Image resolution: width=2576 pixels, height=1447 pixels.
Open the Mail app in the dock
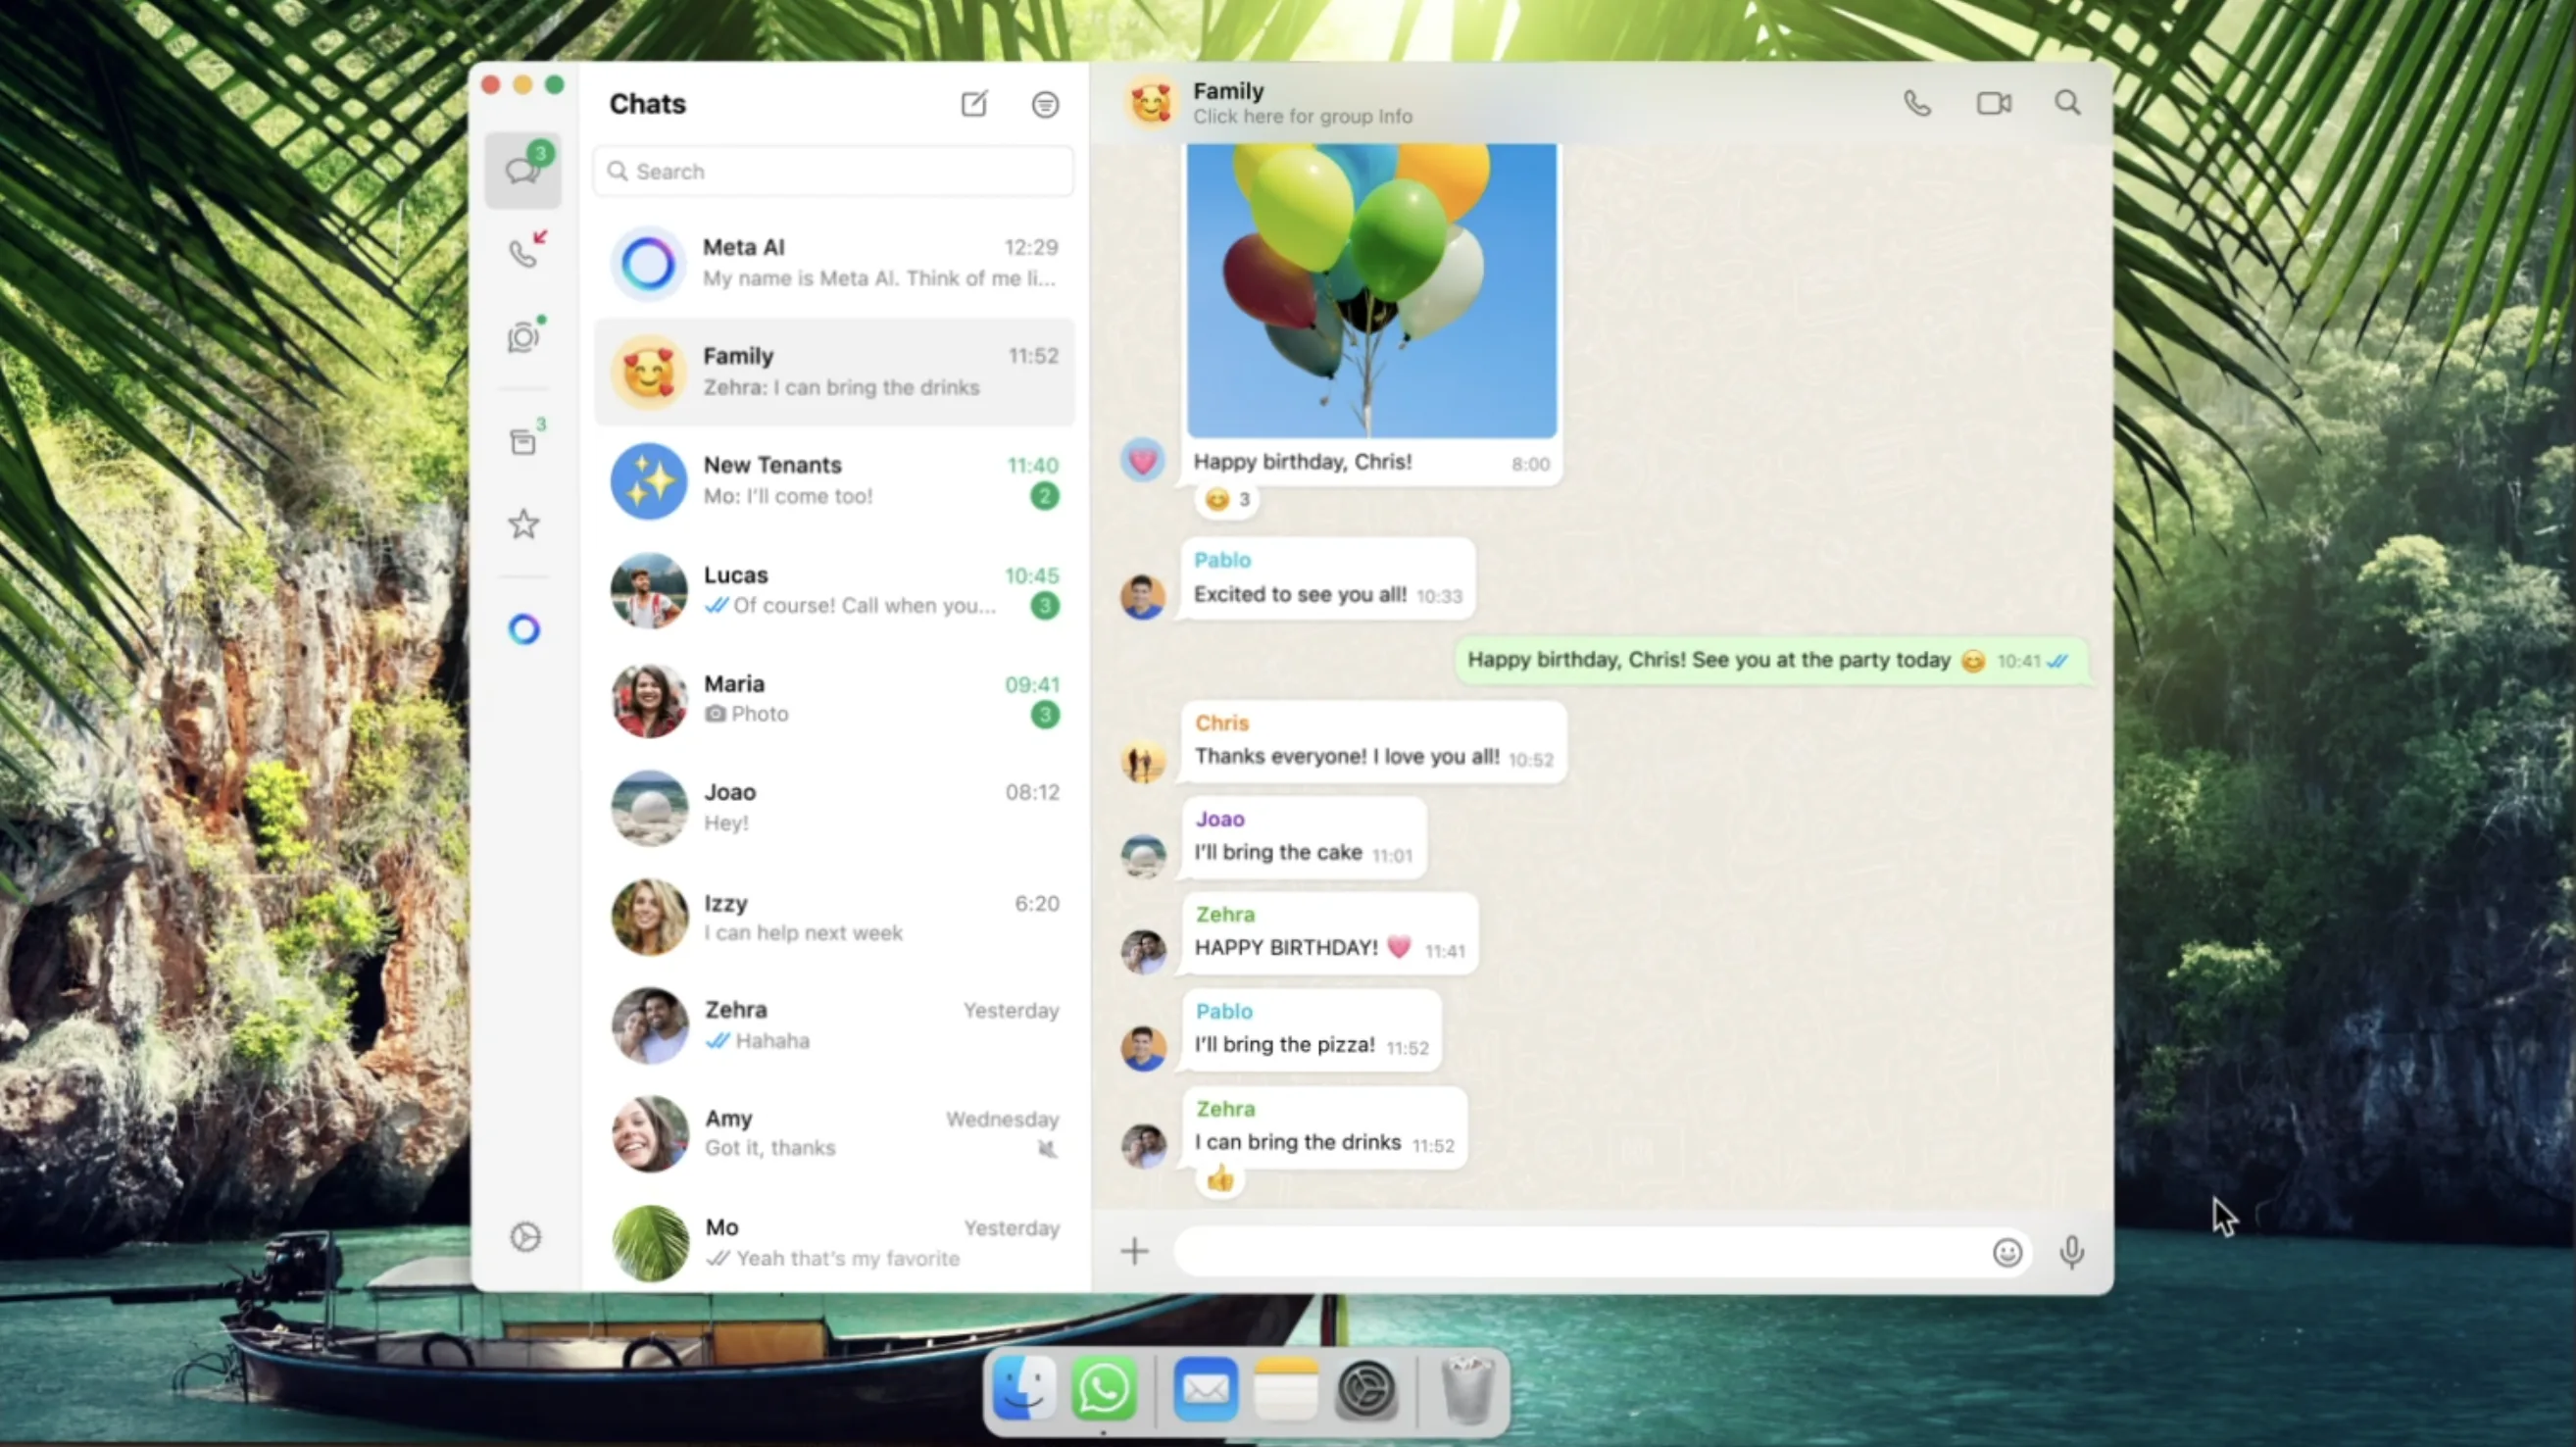(1205, 1389)
